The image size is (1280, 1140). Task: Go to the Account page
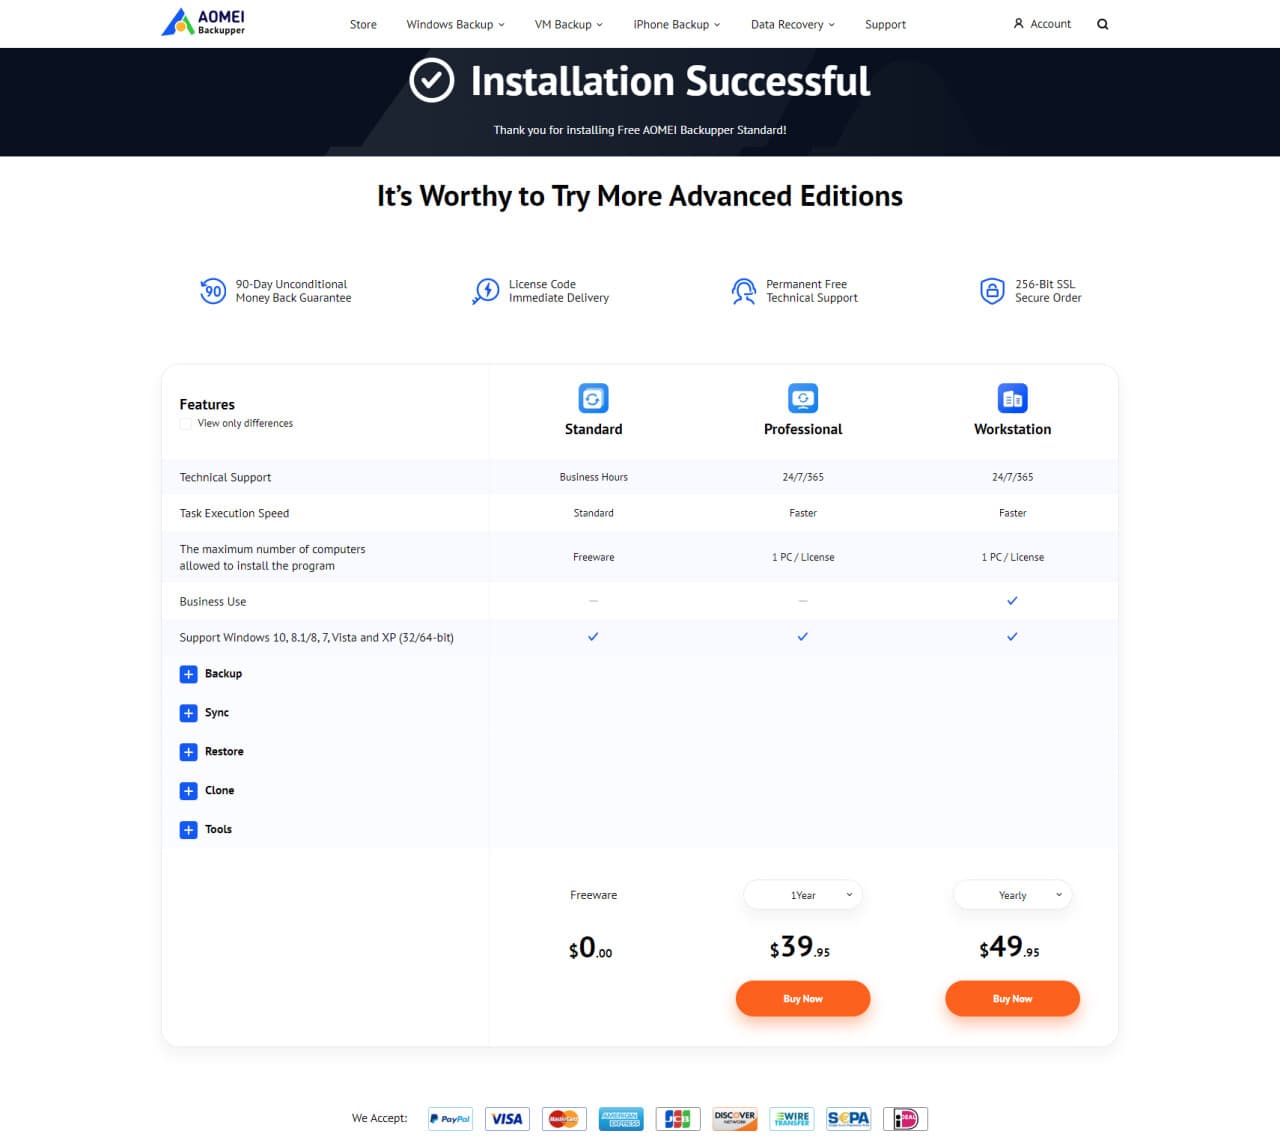point(1042,24)
